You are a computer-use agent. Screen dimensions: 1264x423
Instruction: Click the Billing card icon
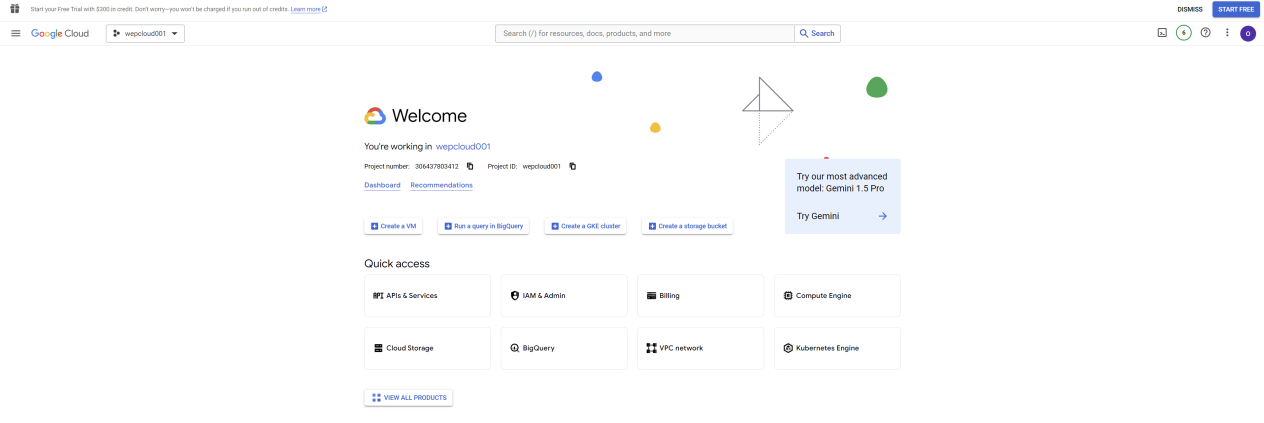[652, 296]
